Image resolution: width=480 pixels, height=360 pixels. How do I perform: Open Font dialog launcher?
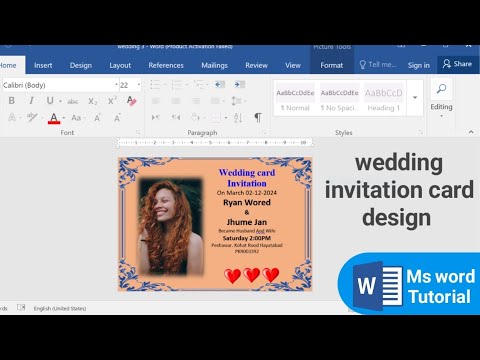(139, 133)
